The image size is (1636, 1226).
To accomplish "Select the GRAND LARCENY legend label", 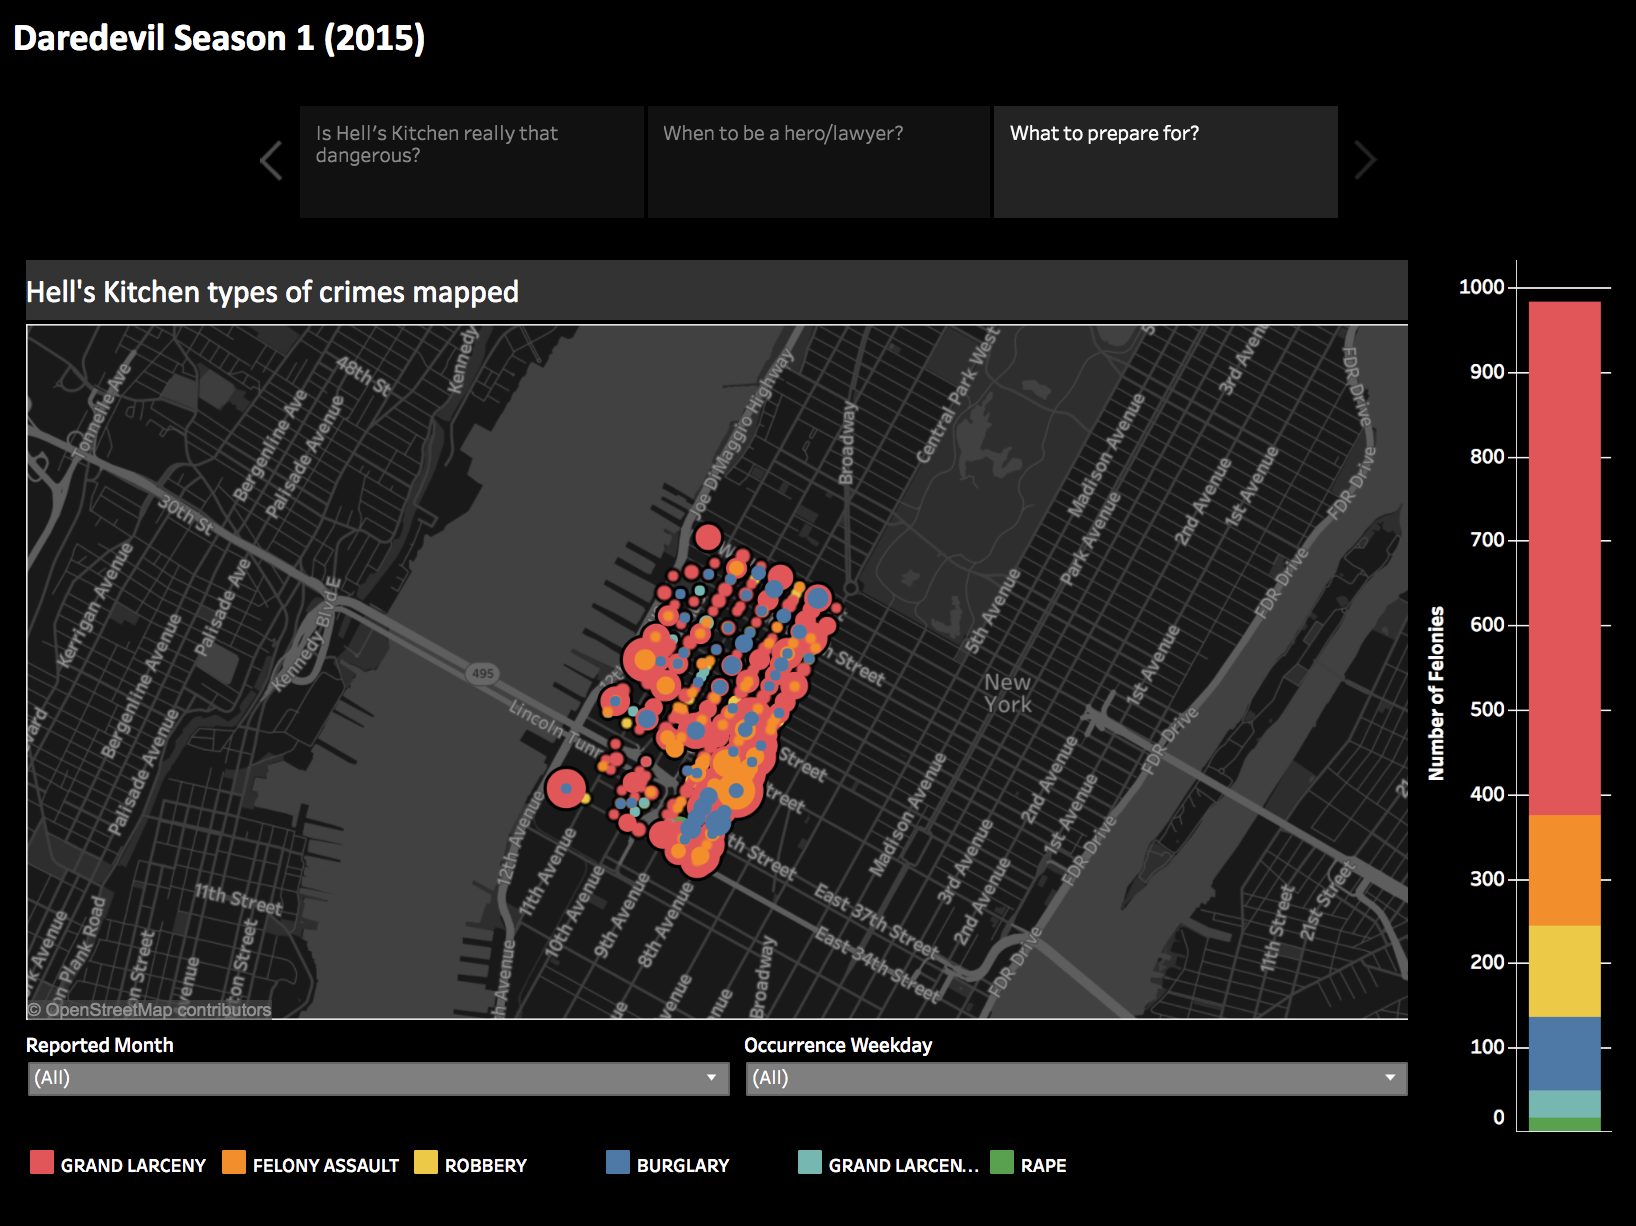I will pos(133,1166).
